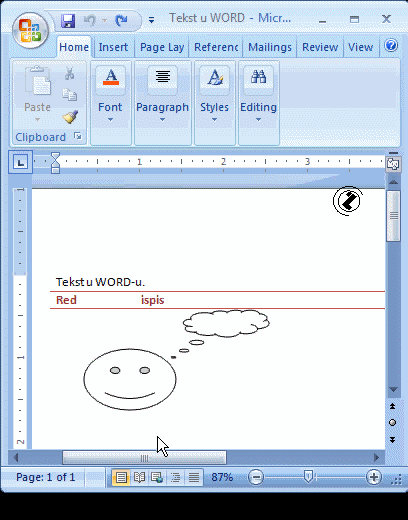Click the Copy icon in Clipboard group

(x=70, y=95)
